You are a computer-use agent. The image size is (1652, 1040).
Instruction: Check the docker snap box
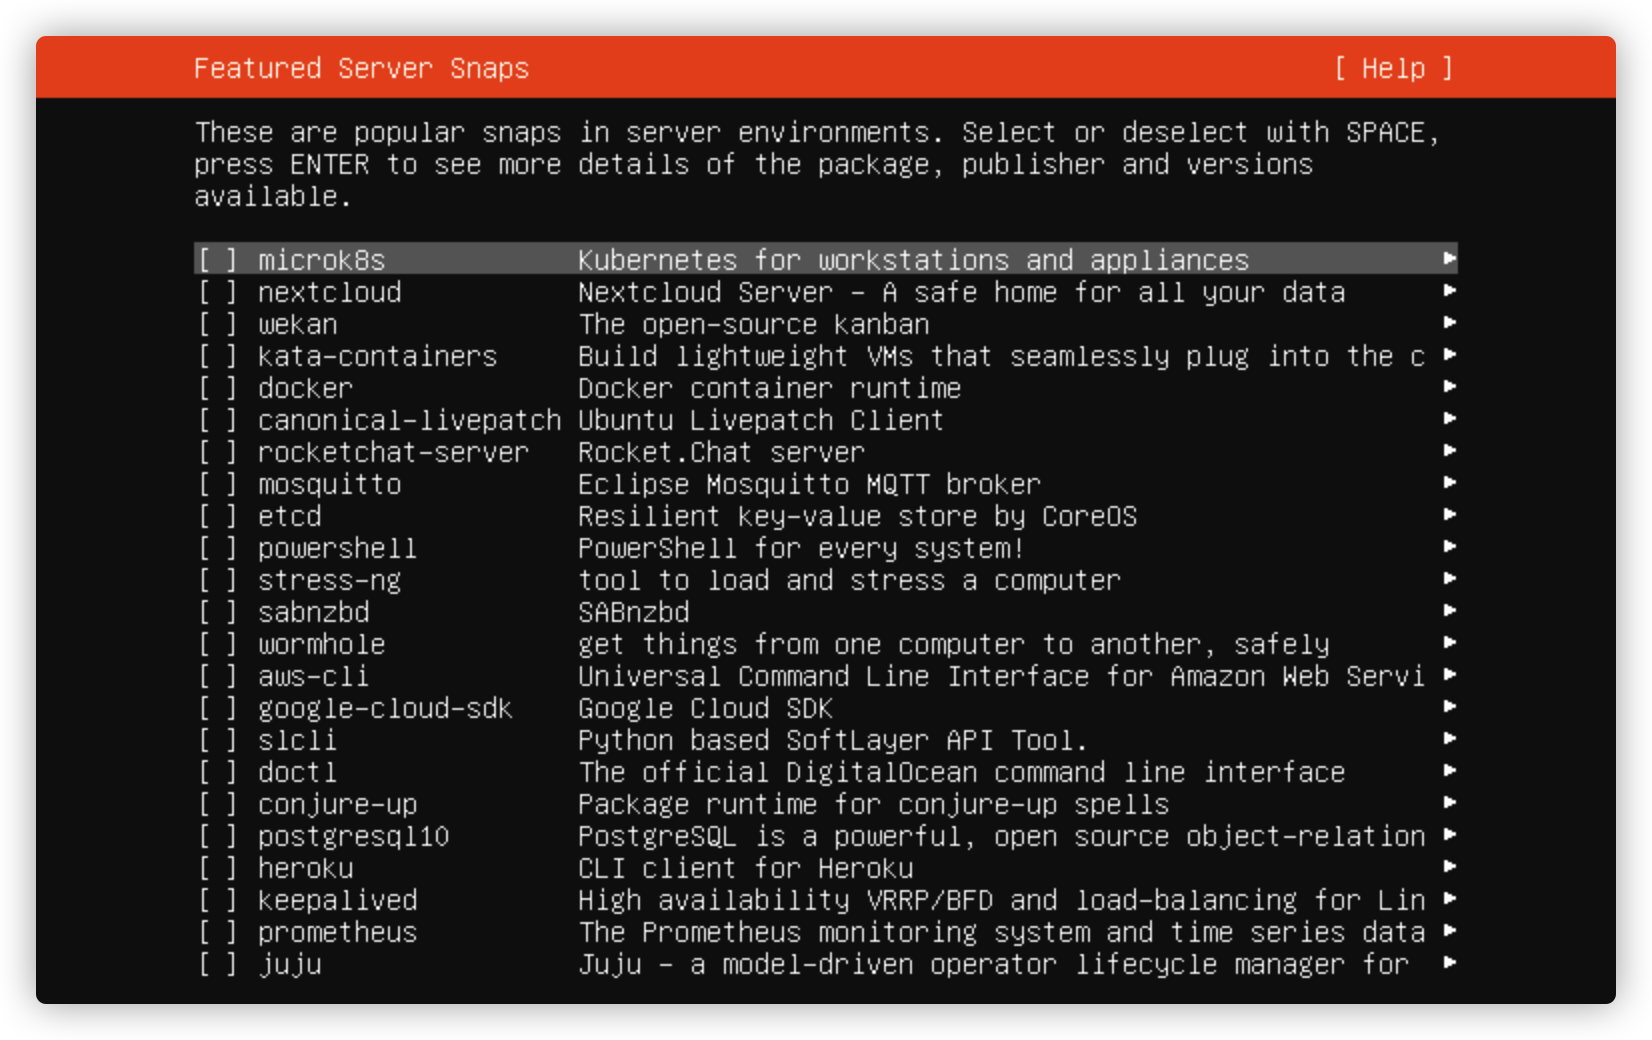coord(217,388)
